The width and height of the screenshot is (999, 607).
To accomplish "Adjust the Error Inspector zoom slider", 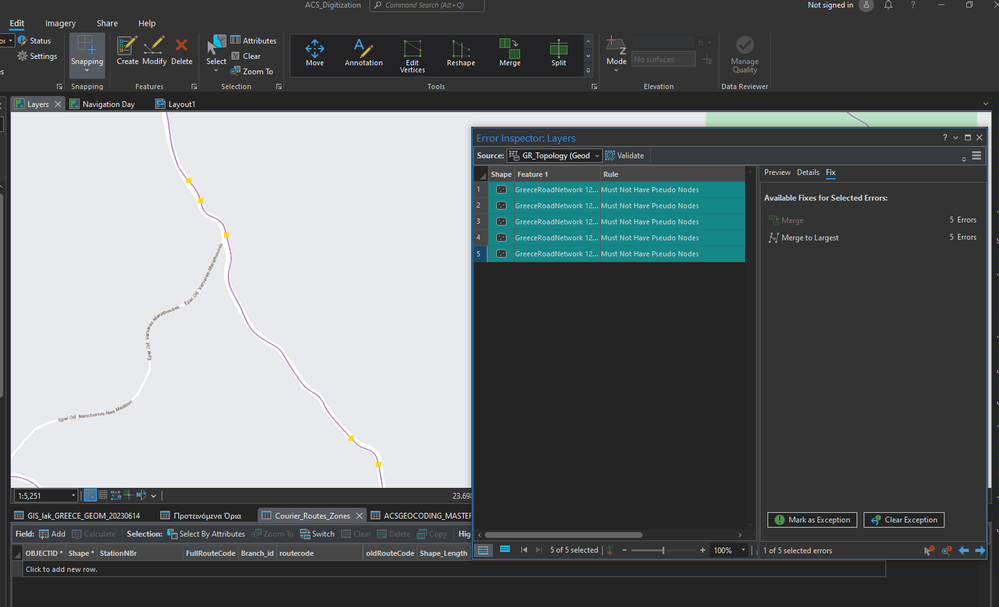I will tap(662, 550).
